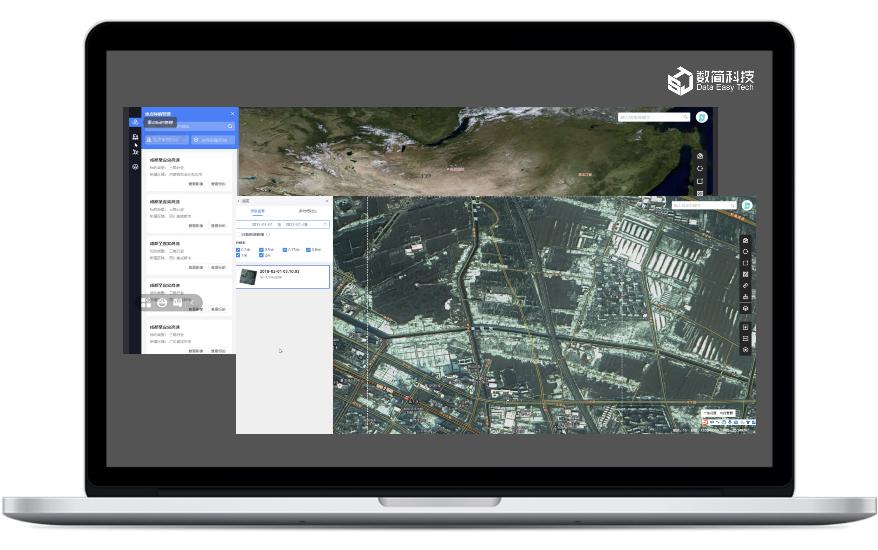Viewport: 878px width, 550px height.
Task: Open the date range field in the front panel
Action: coord(283,225)
